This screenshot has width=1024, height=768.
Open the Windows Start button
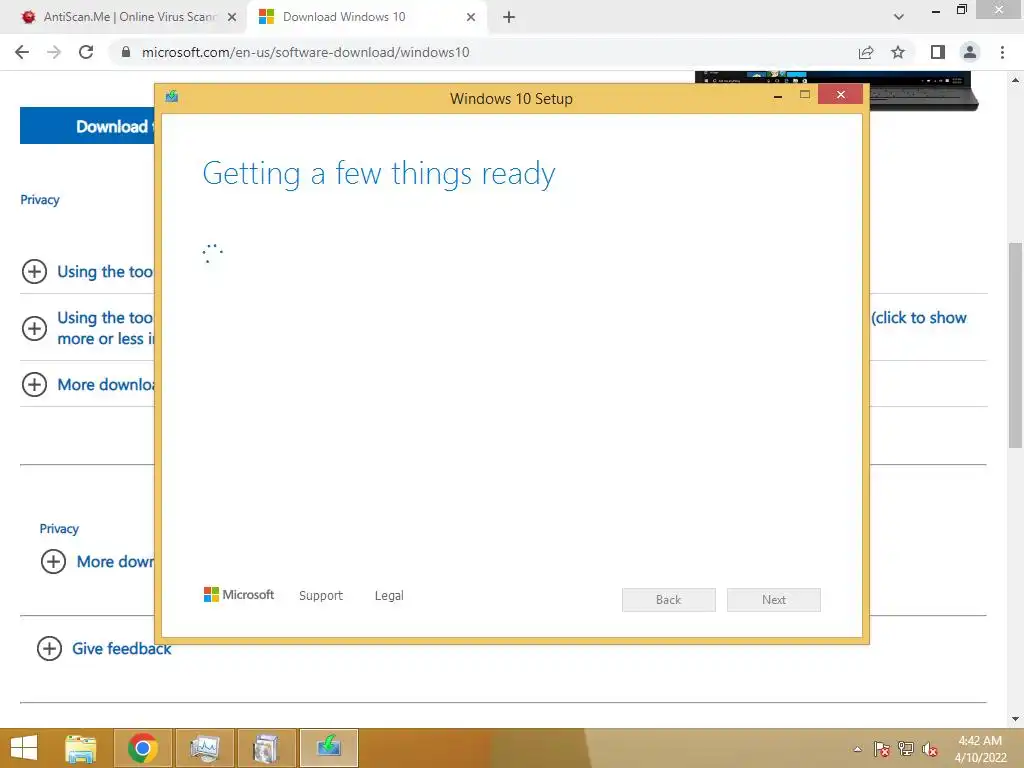(24, 748)
